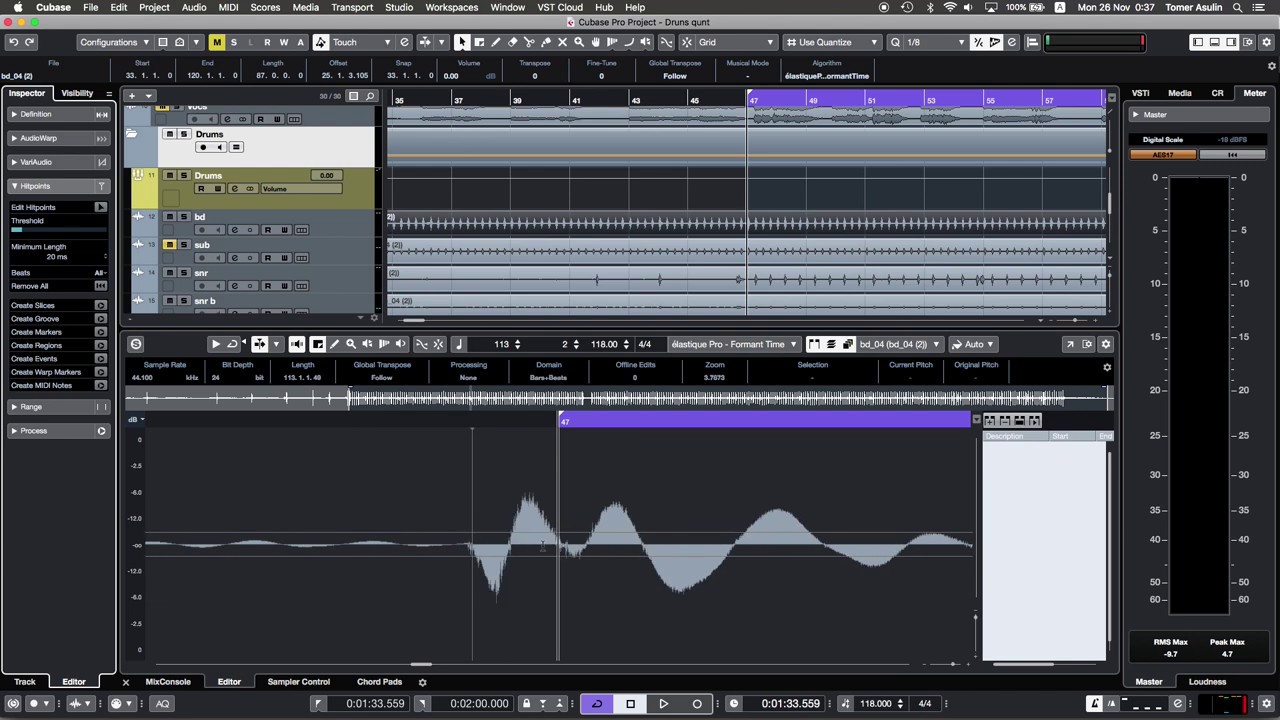Select the Zoom magnifier tool in toolbar
1280x720 pixels.
pyautogui.click(x=579, y=42)
